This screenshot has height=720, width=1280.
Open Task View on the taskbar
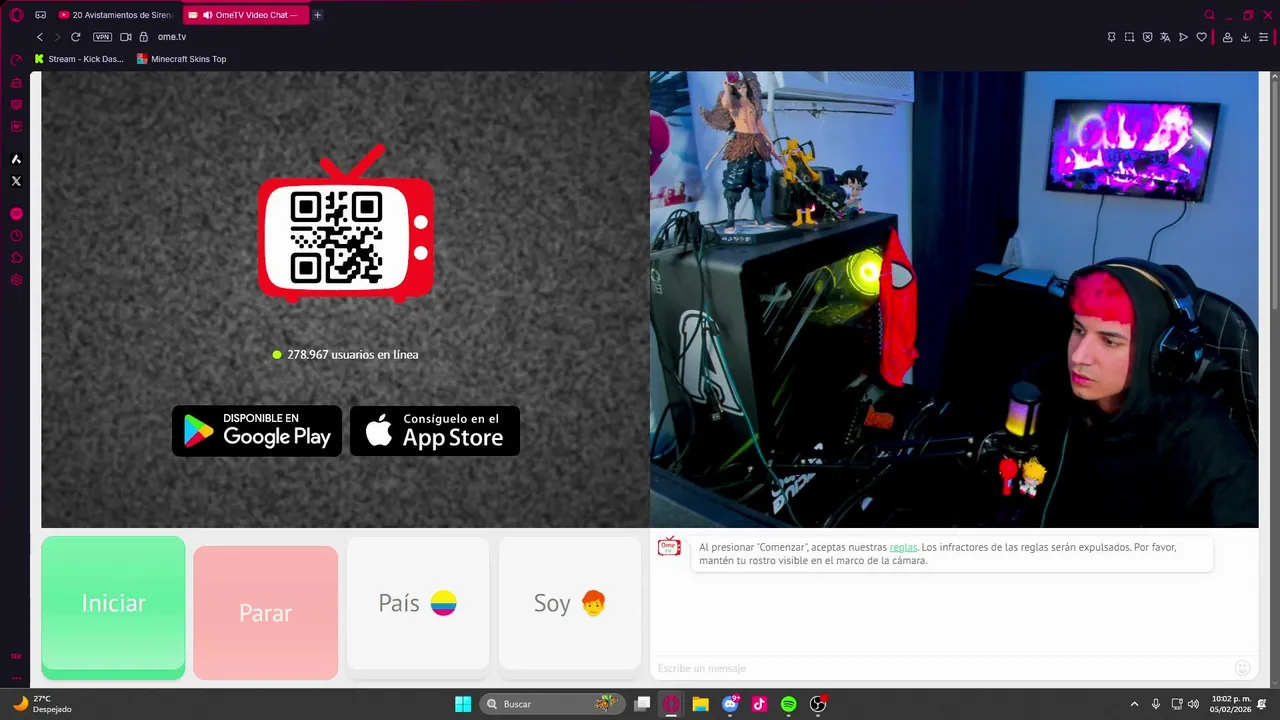pos(643,704)
